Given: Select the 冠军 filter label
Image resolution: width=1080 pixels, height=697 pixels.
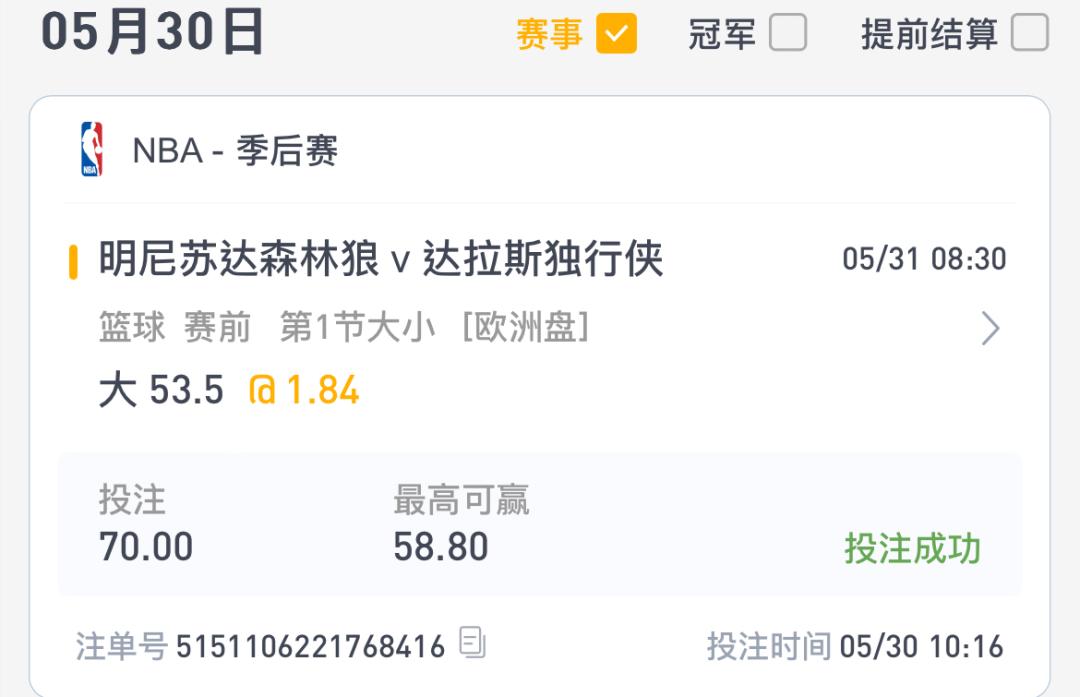Looking at the screenshot, I should click(x=722, y=34).
